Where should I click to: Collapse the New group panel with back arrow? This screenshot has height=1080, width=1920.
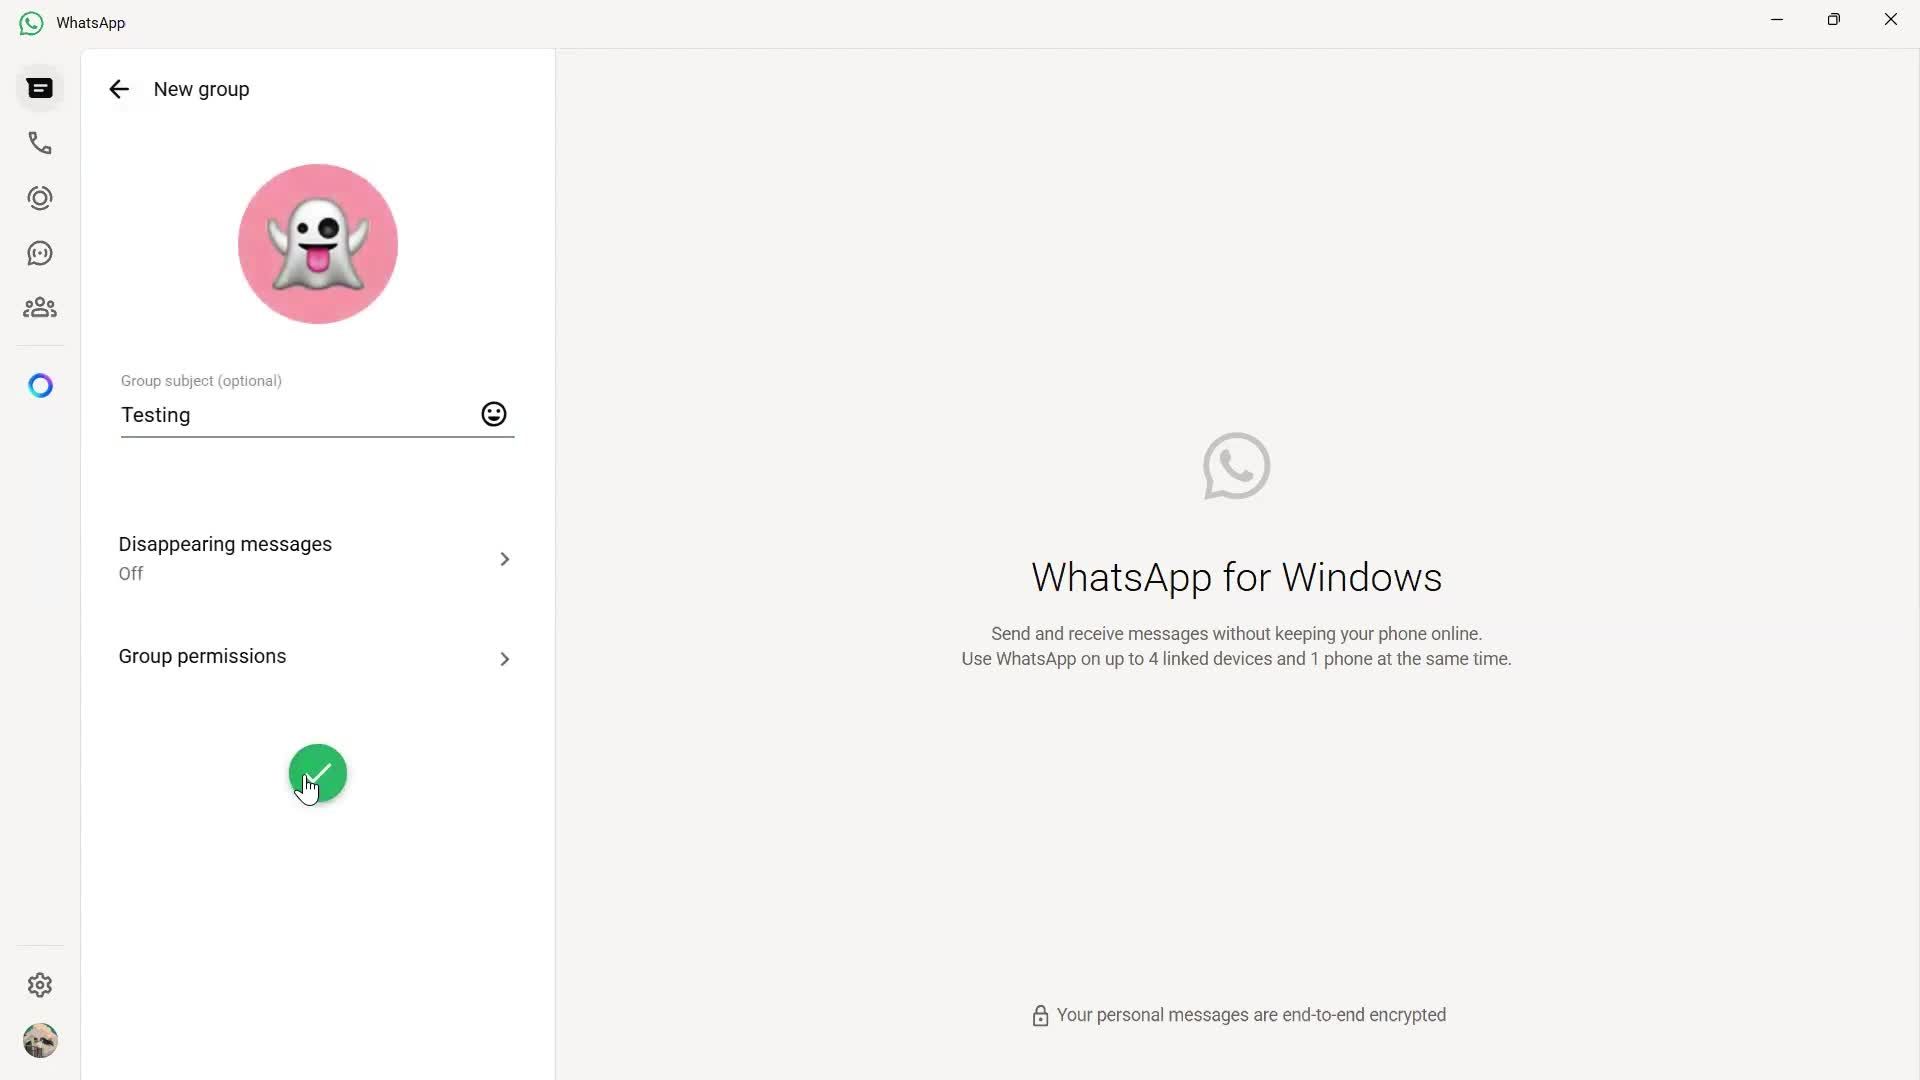click(119, 89)
